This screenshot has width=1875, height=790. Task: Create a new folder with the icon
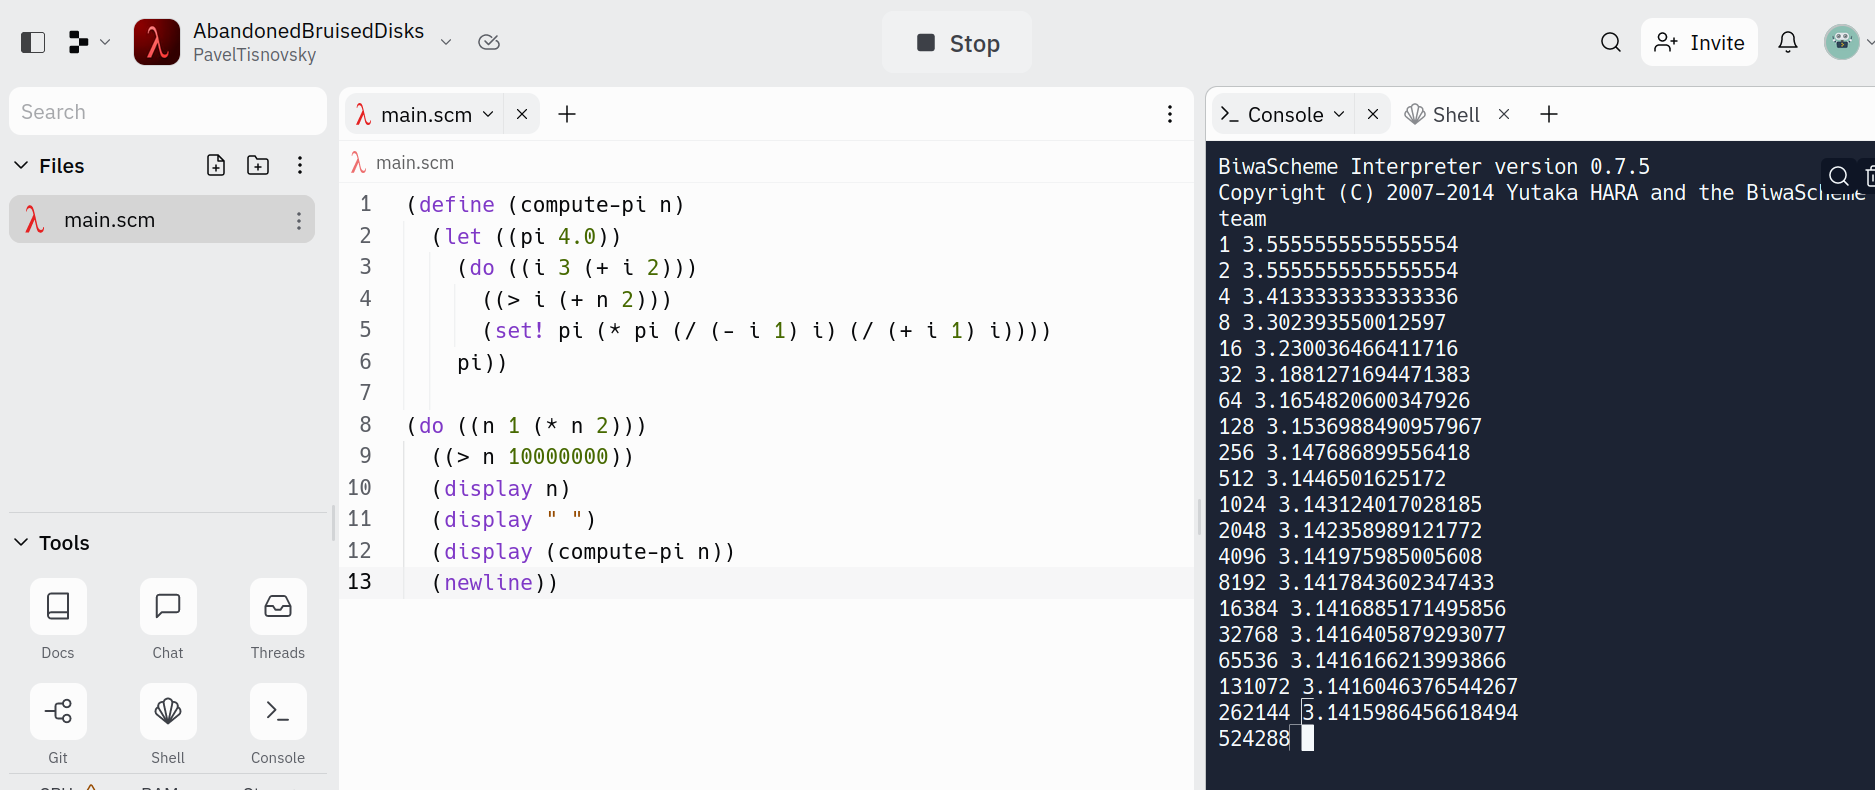[258, 165]
